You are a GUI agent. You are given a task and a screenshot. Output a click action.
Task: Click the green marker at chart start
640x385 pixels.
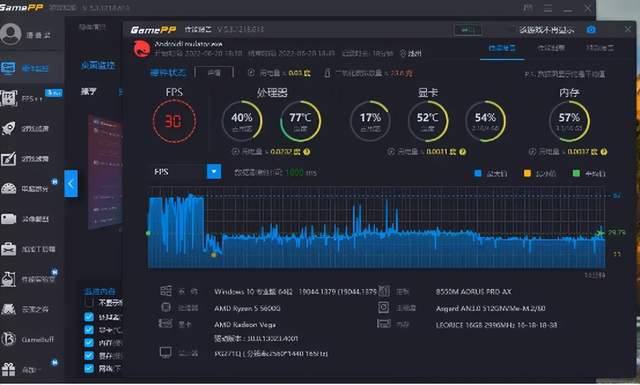point(148,233)
